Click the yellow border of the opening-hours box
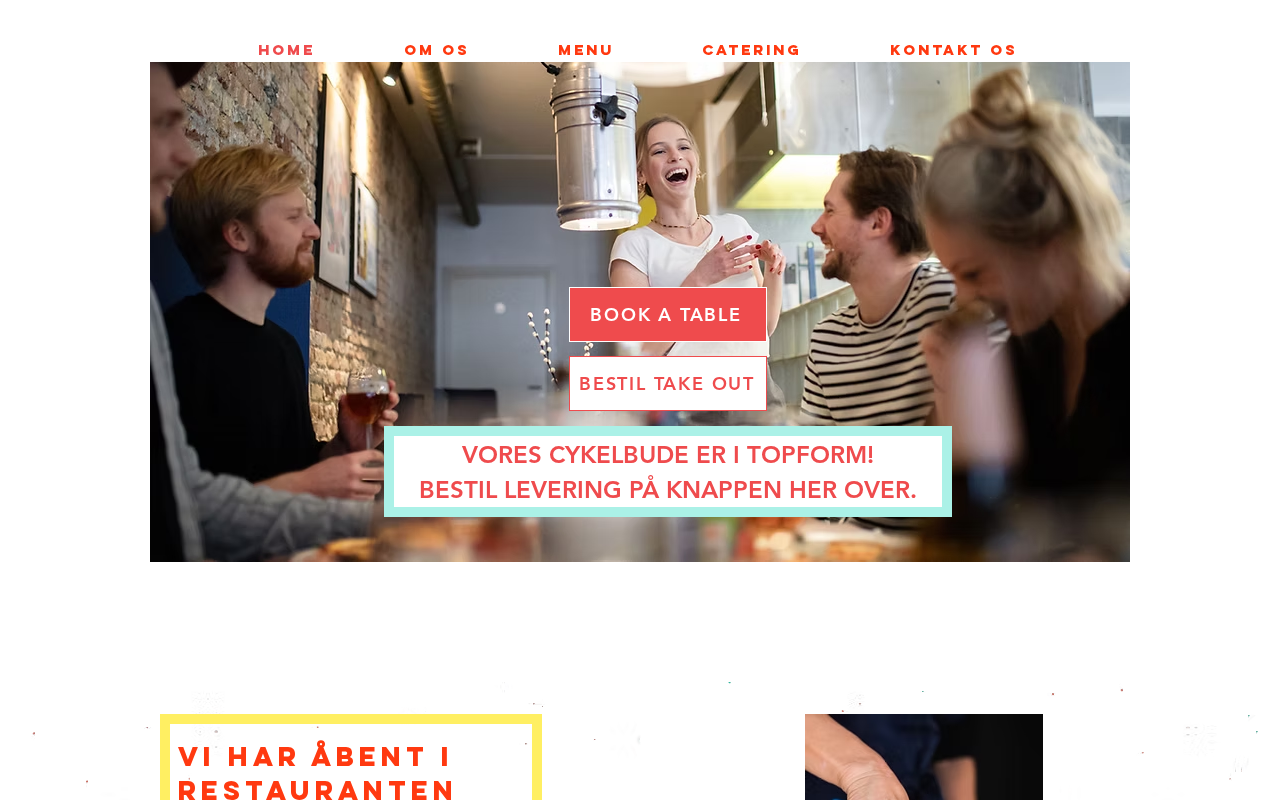The image size is (1280, 800). click(x=351, y=719)
